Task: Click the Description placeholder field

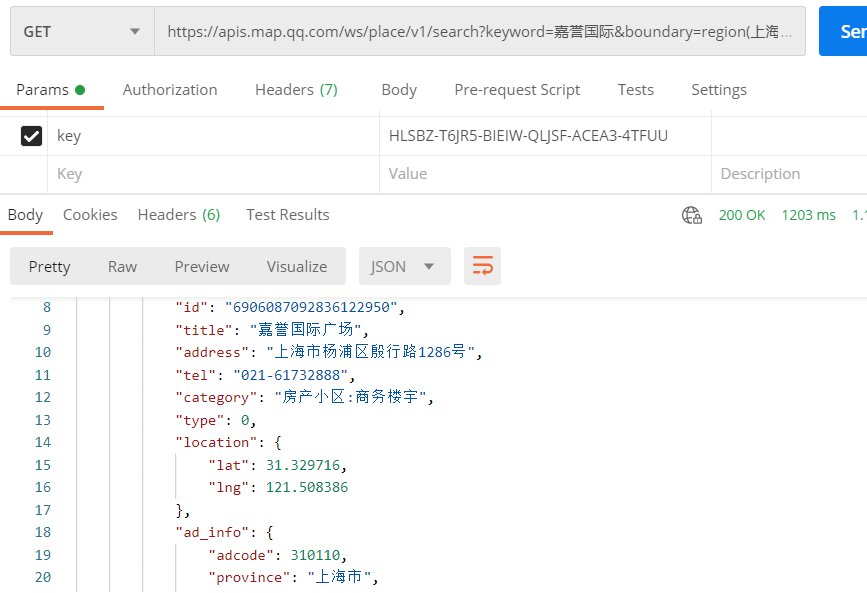Action: coord(789,174)
